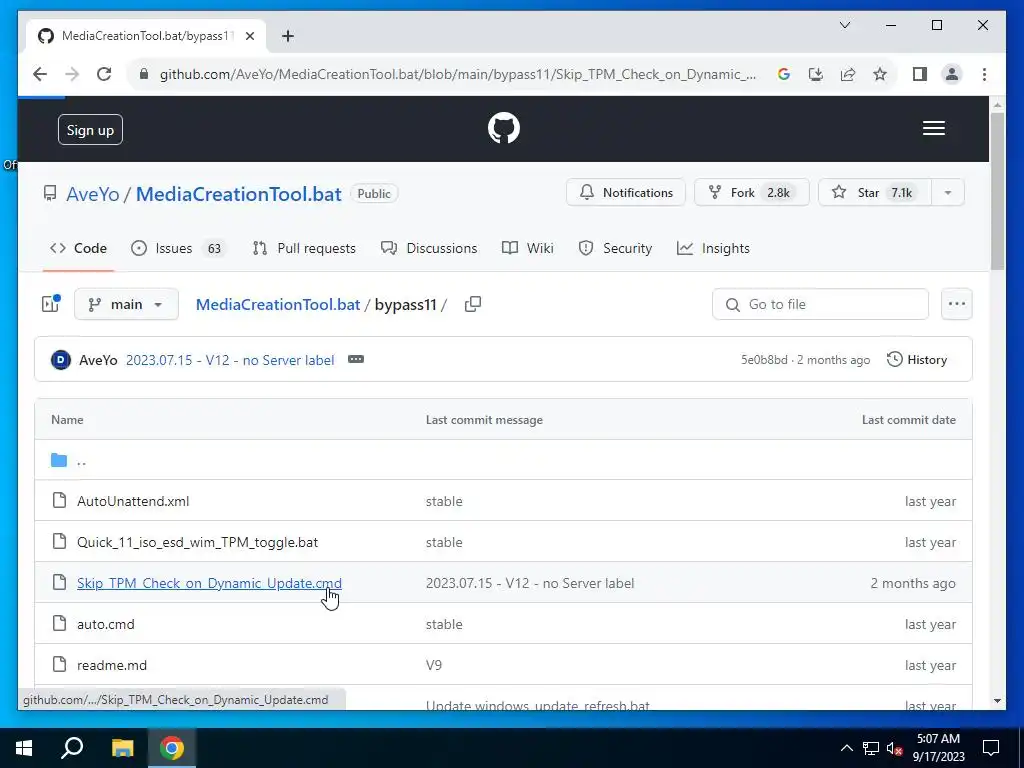This screenshot has height=768, width=1024.
Task: Open the Windows Start menu
Action: (24, 748)
